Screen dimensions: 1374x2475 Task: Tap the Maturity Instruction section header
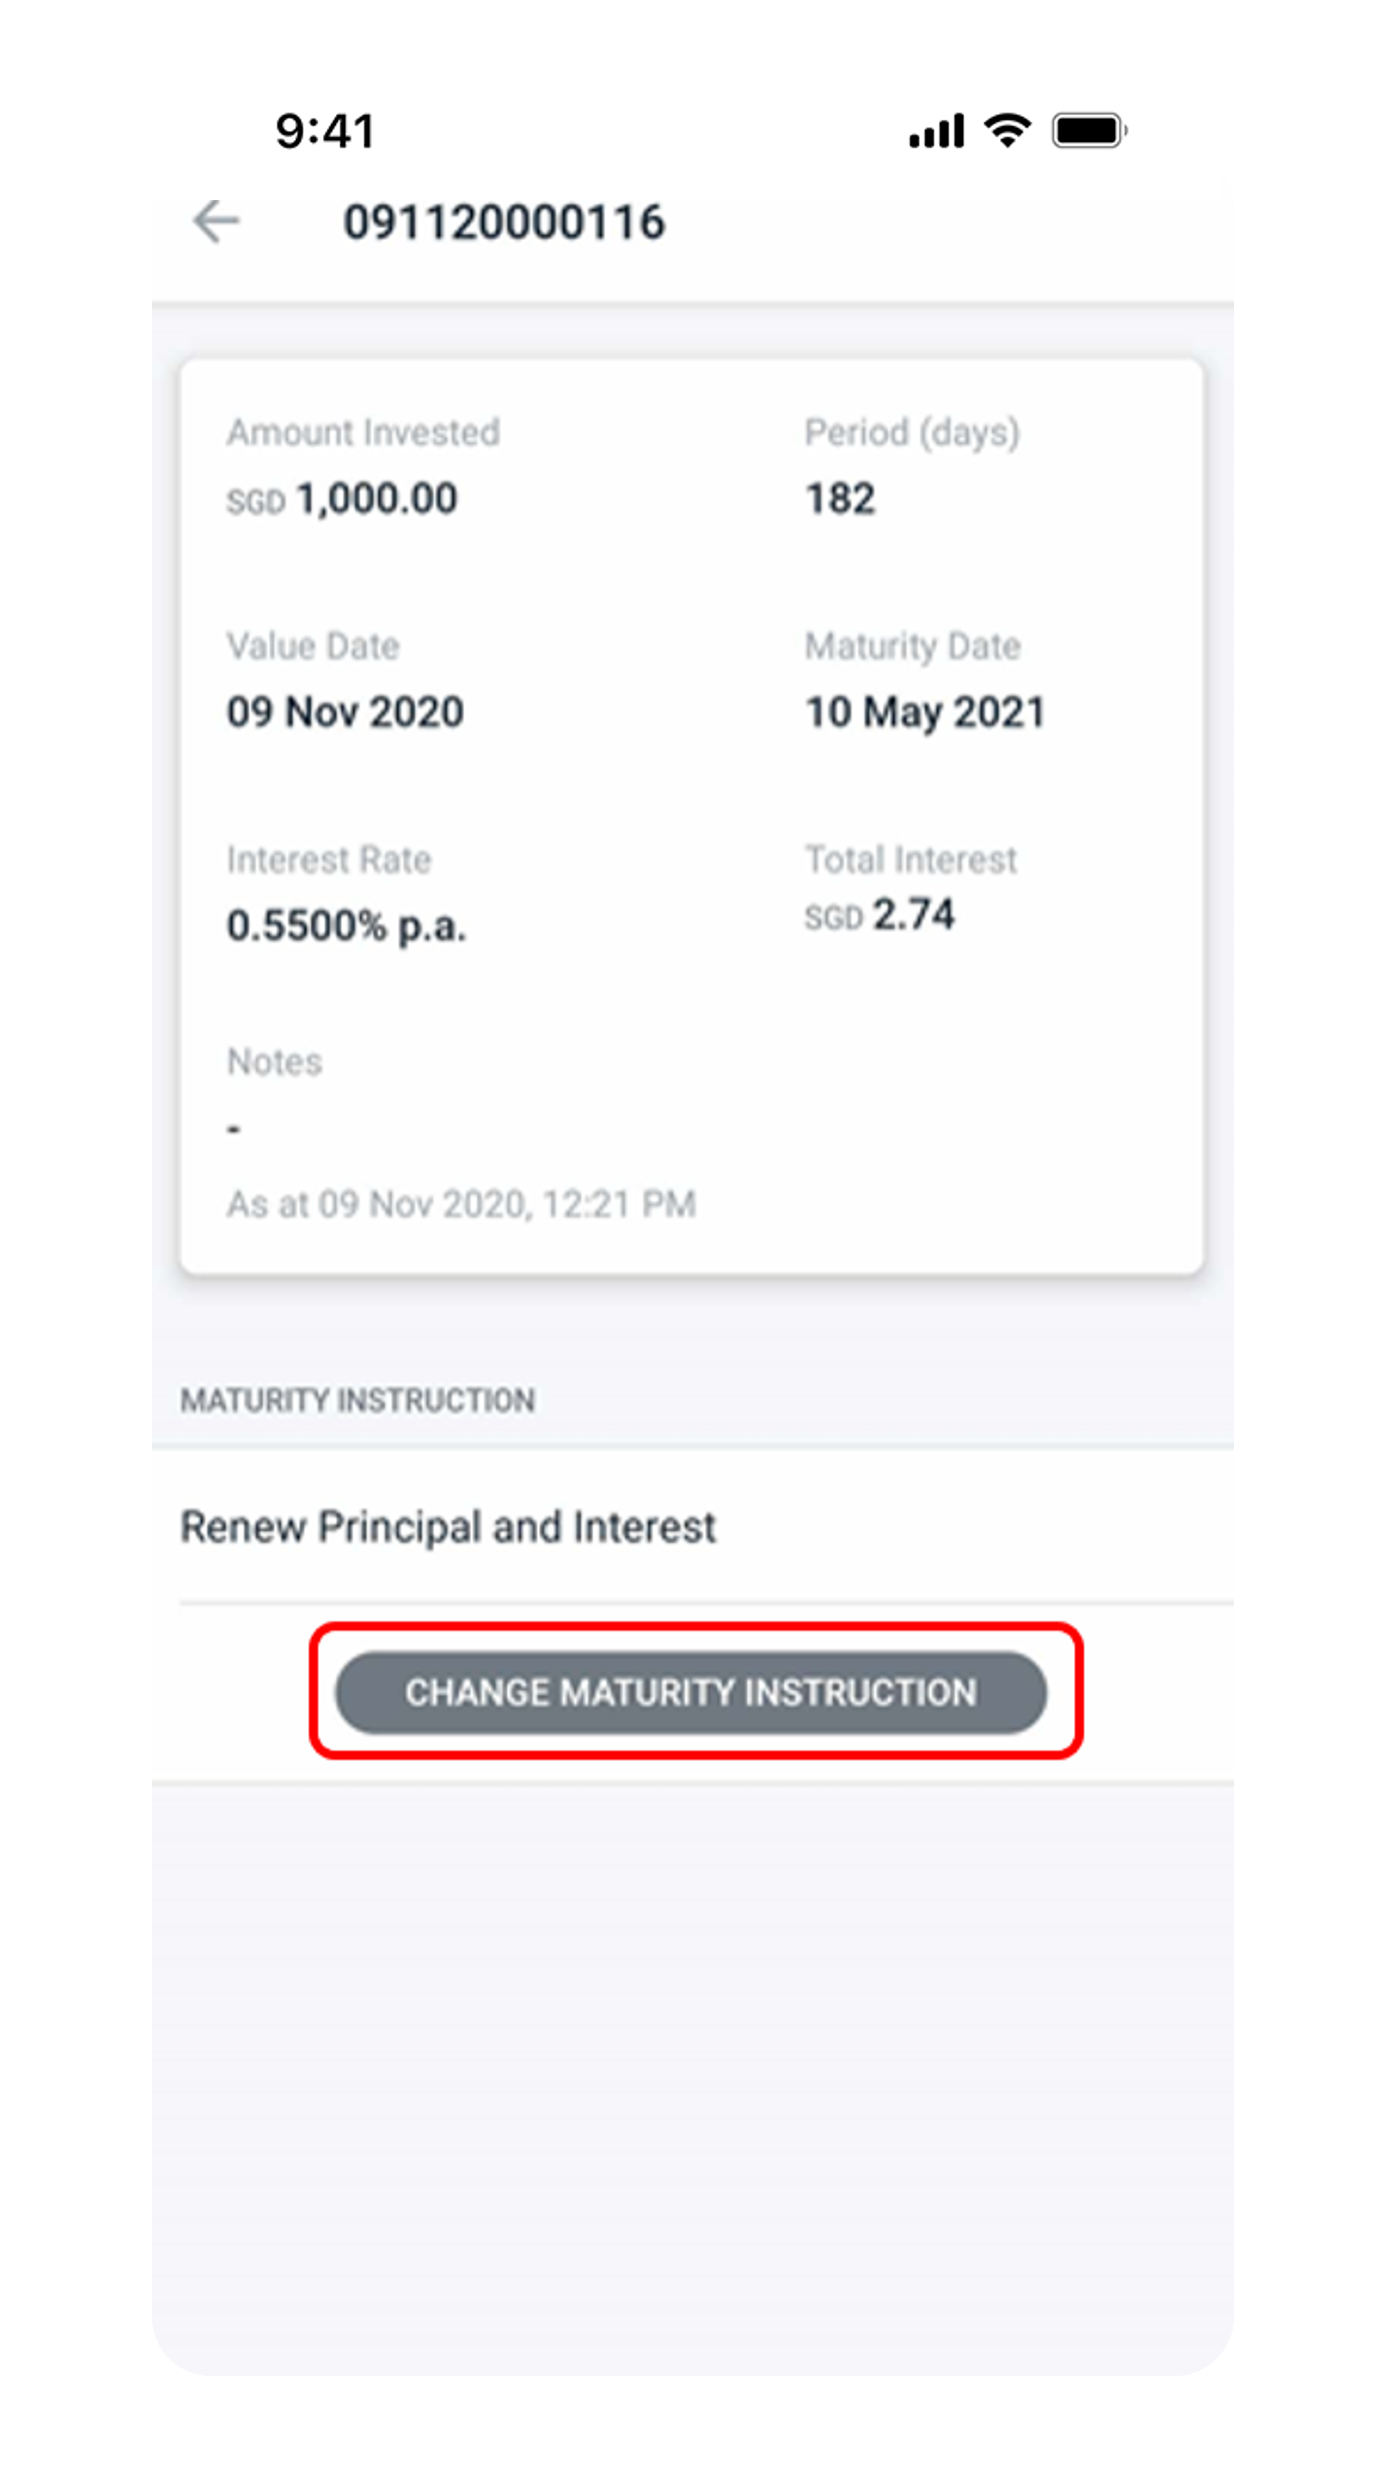coord(358,1400)
